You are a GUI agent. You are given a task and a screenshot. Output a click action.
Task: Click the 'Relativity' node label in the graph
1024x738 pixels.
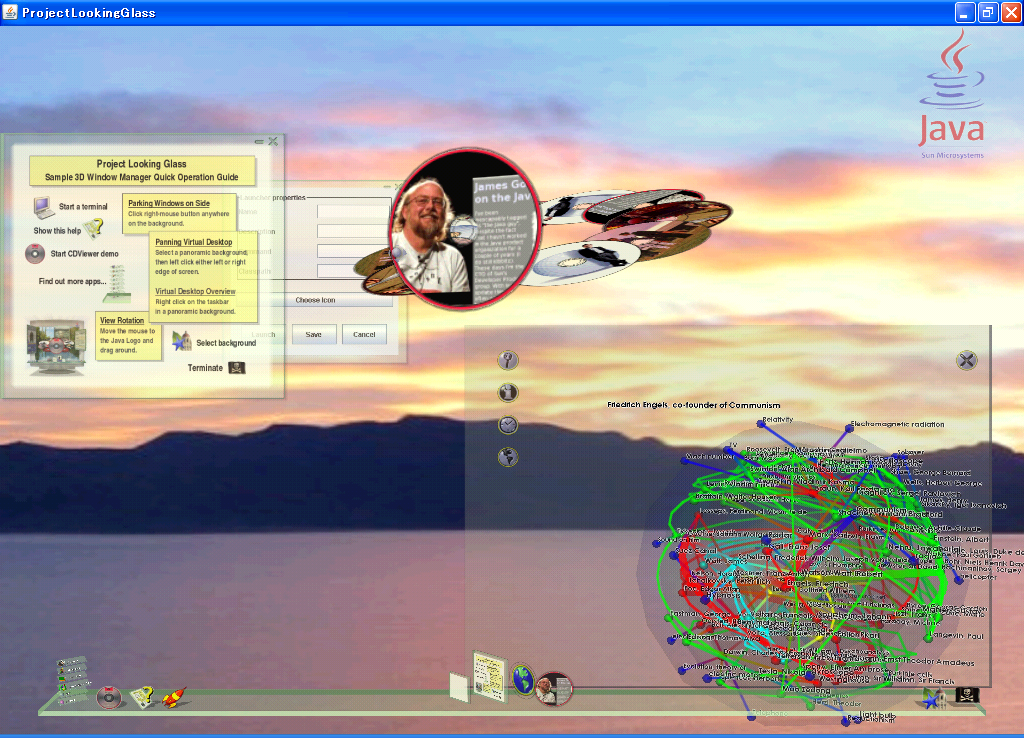[x=778, y=420]
